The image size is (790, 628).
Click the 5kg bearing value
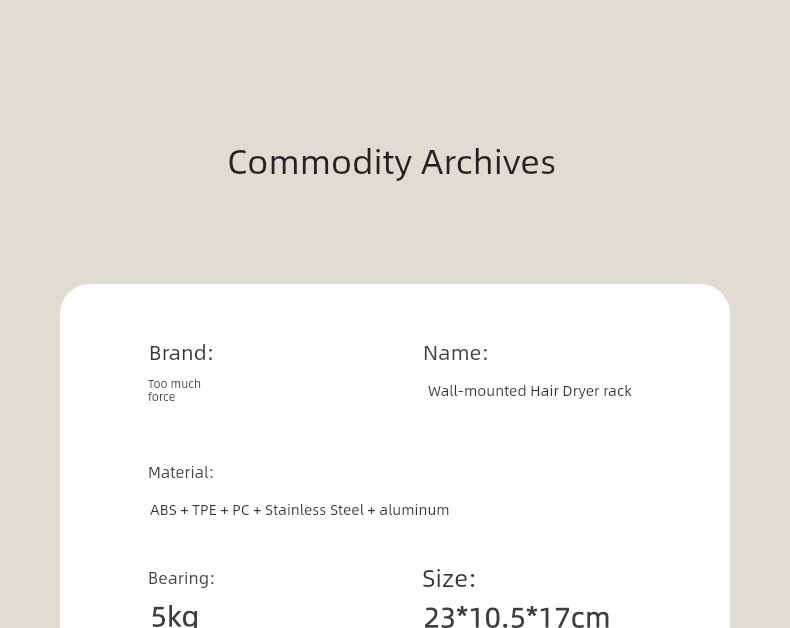(x=174, y=616)
